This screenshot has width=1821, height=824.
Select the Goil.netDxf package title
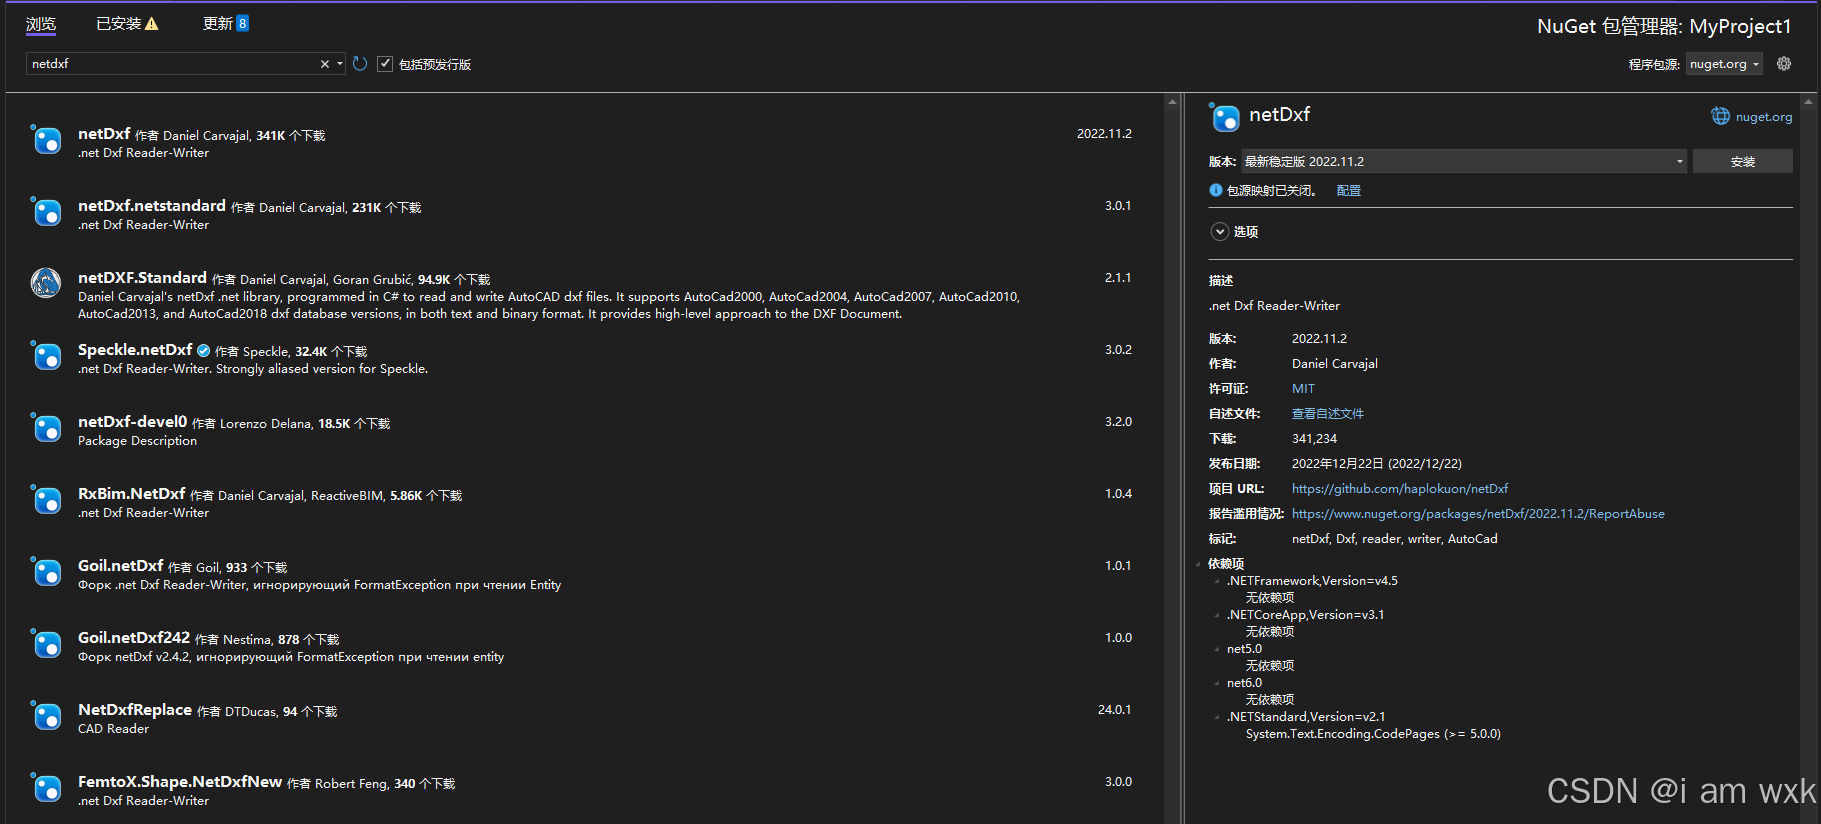point(121,566)
